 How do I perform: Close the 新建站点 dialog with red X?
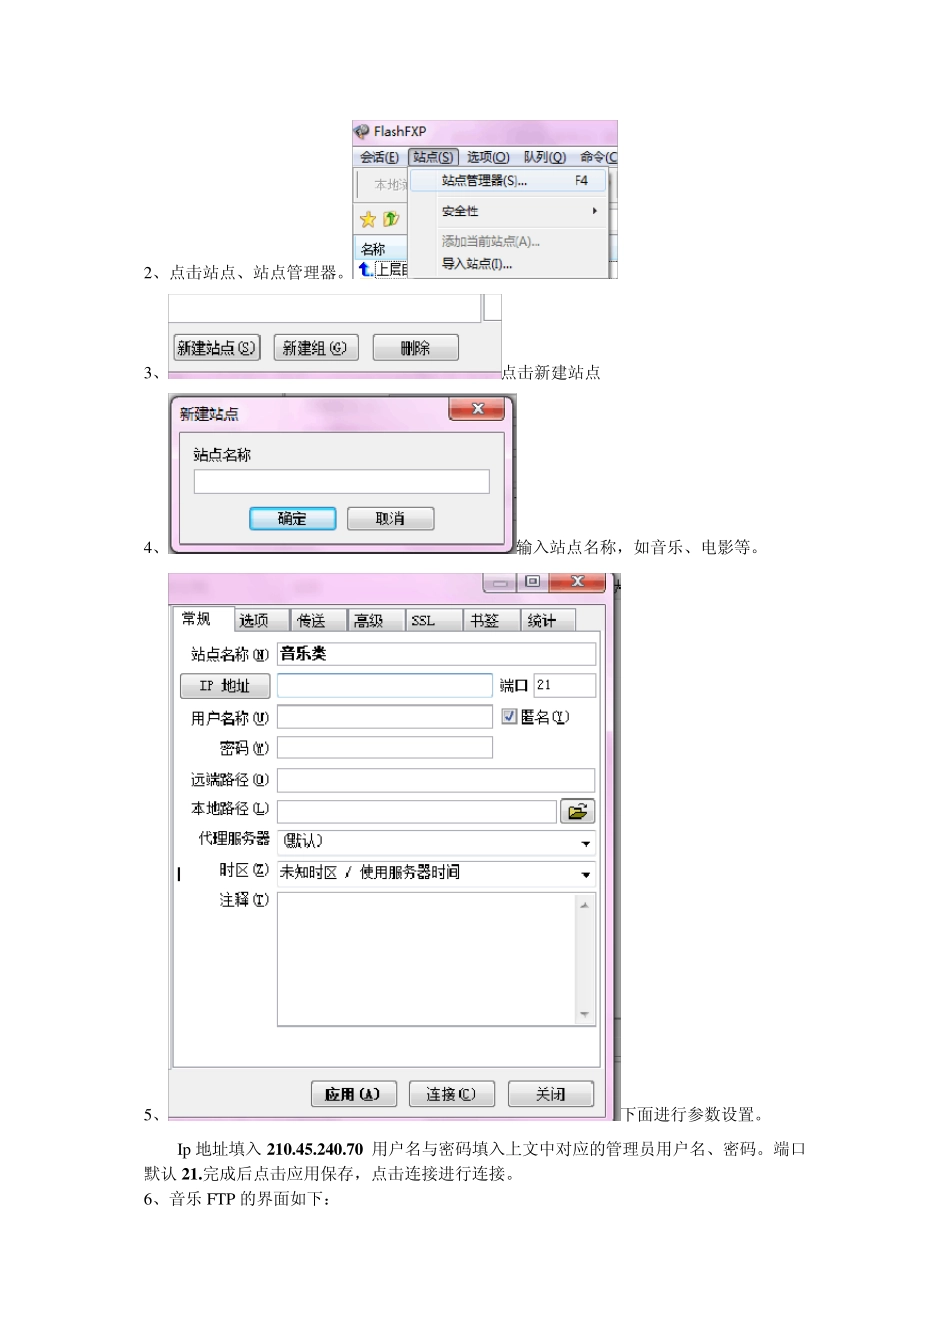tap(477, 408)
